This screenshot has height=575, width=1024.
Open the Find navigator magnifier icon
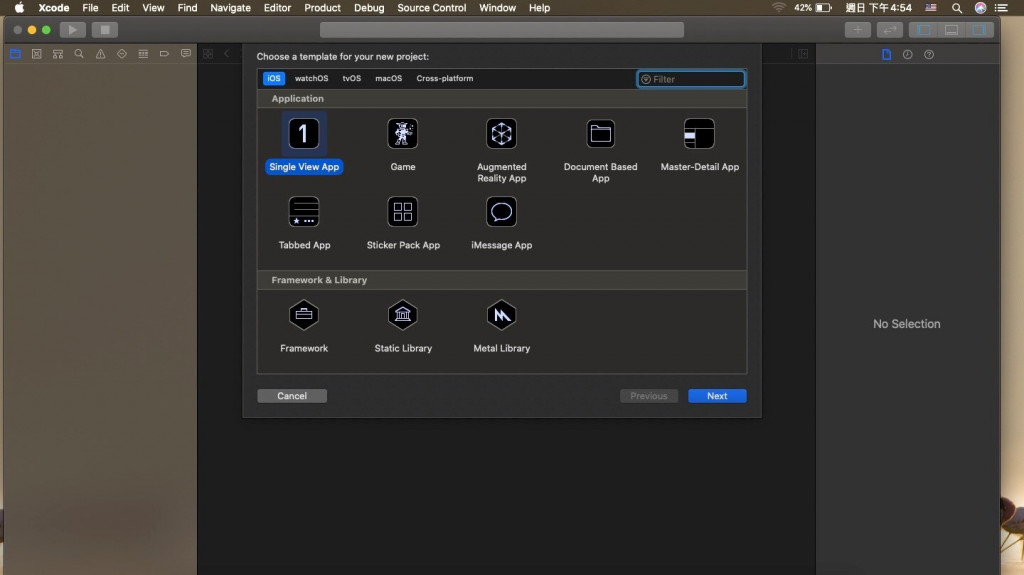[79, 54]
